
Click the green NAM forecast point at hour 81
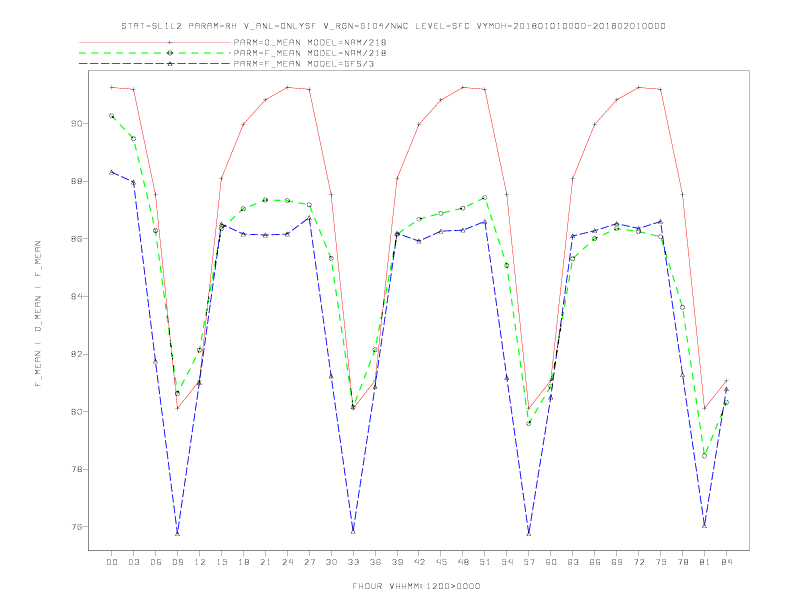coord(704,456)
